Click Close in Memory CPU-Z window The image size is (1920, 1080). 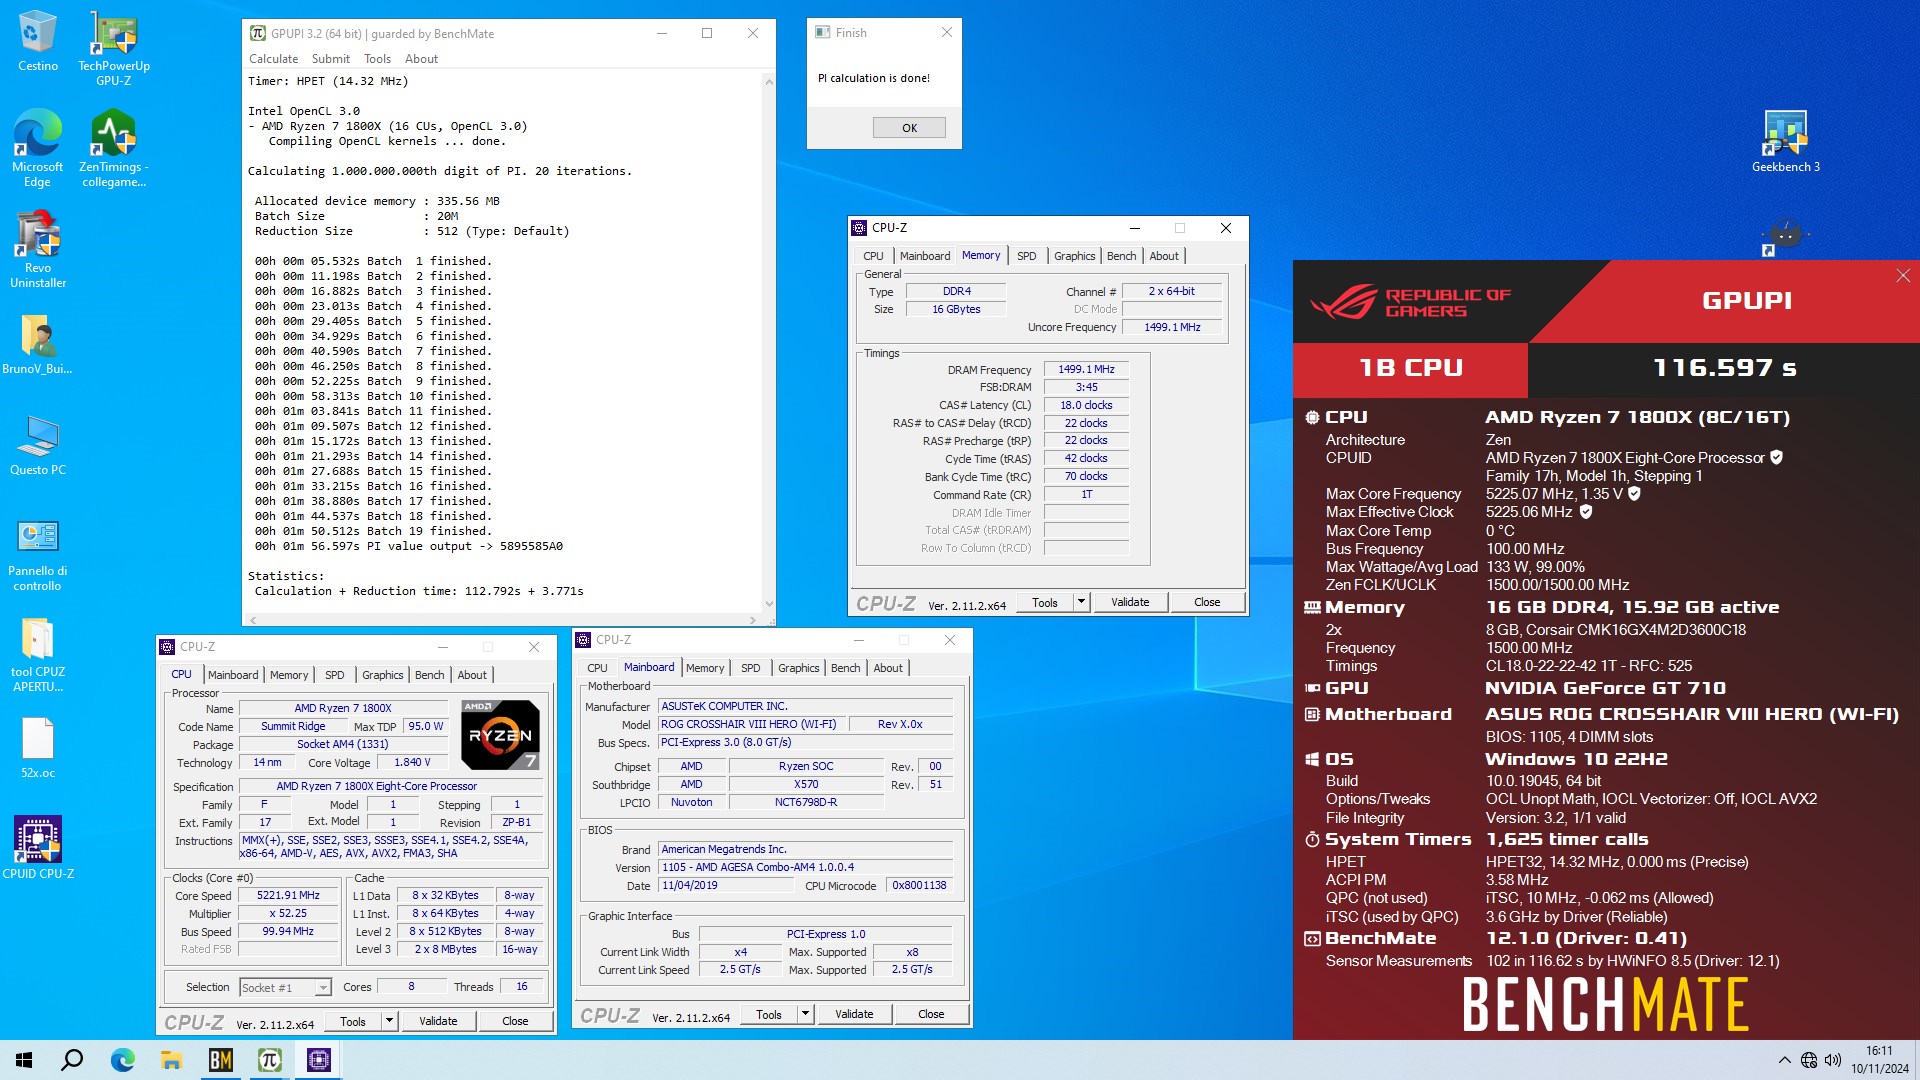click(x=1207, y=602)
